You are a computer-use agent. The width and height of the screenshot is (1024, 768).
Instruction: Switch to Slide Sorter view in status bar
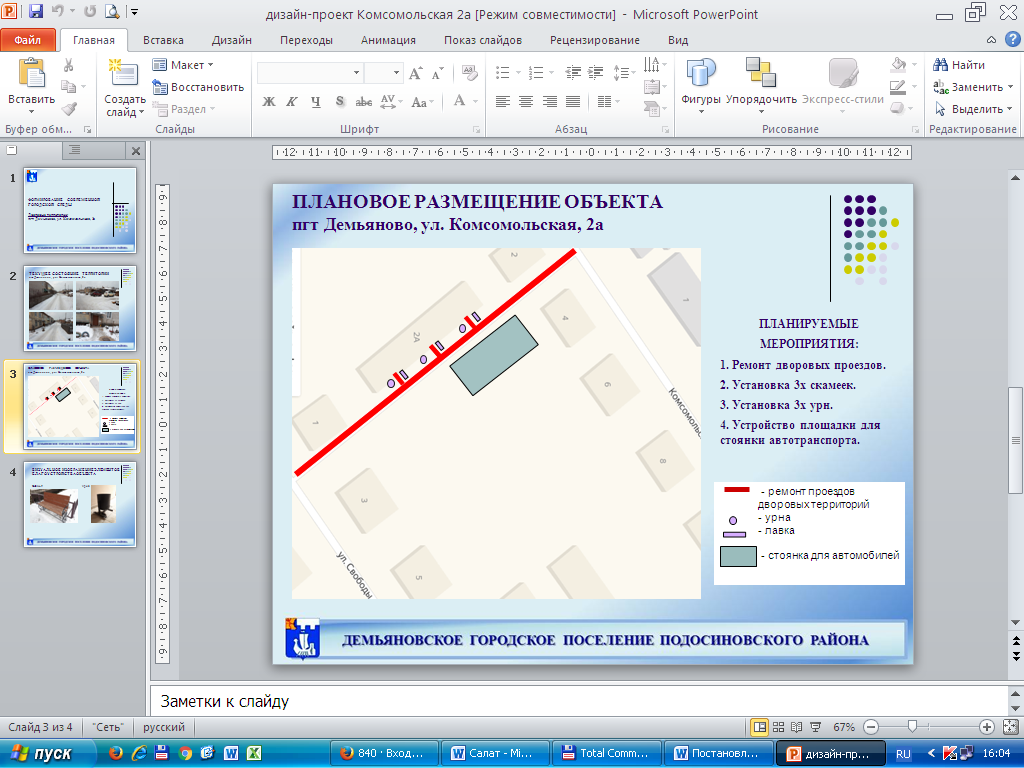coord(778,727)
